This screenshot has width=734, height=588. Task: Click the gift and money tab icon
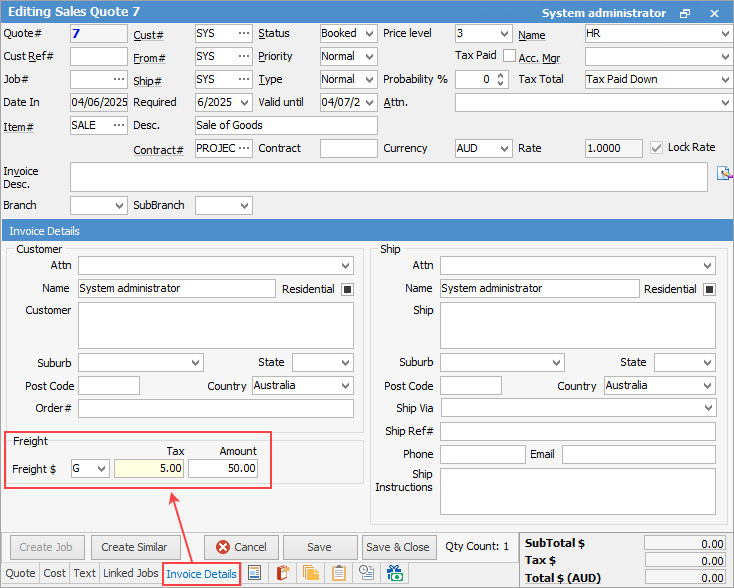tap(395, 573)
